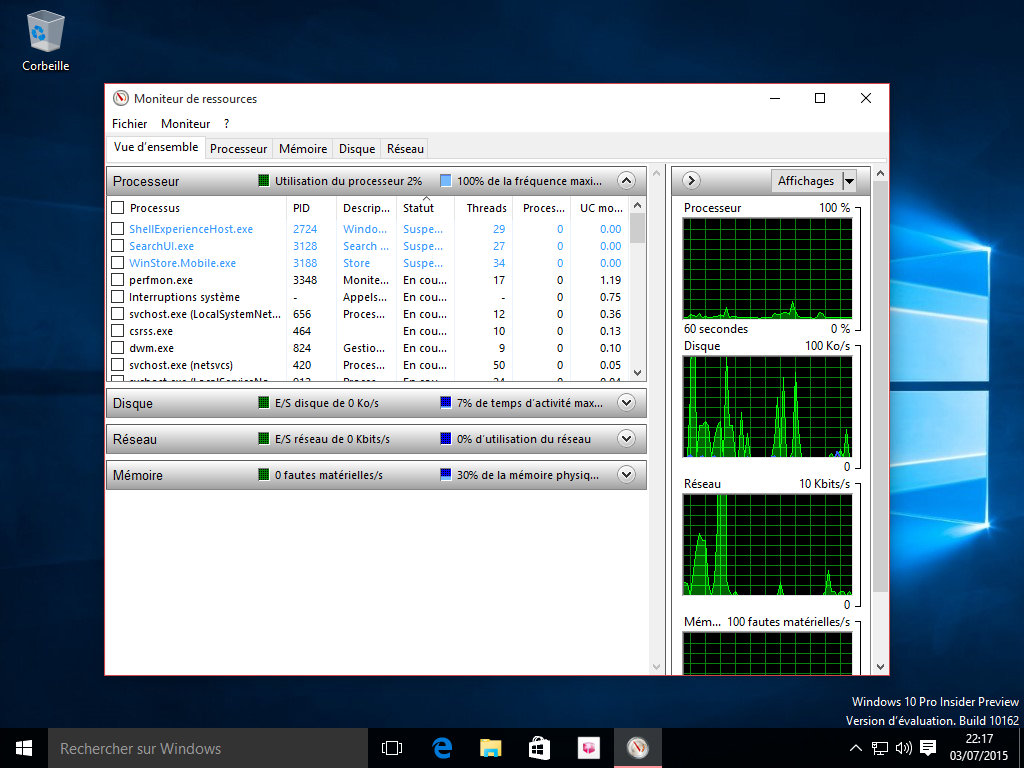The image size is (1024, 768).
Task: Open the Start menu
Action: pyautogui.click(x=22, y=747)
